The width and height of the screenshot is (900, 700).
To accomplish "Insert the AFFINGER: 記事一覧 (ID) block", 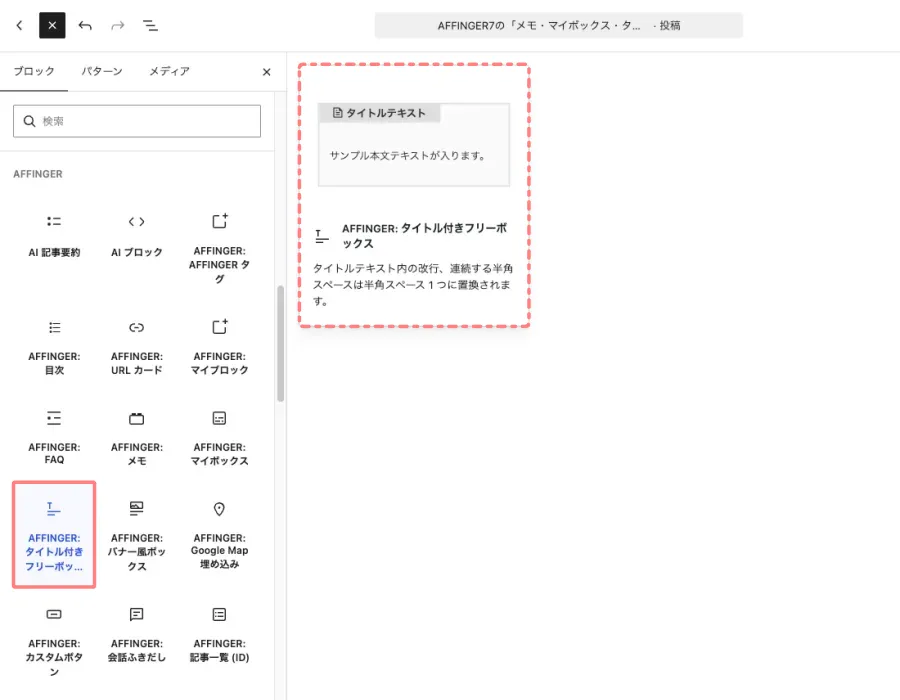I will tap(219, 636).
